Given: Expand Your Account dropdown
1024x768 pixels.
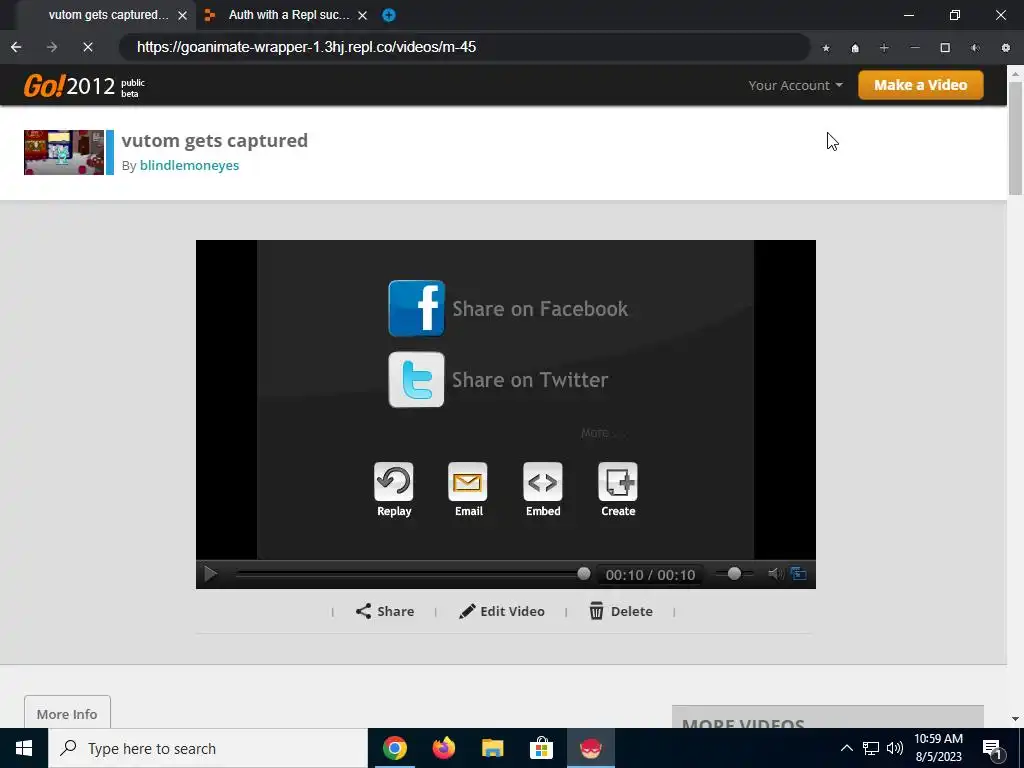Looking at the screenshot, I should pos(795,86).
